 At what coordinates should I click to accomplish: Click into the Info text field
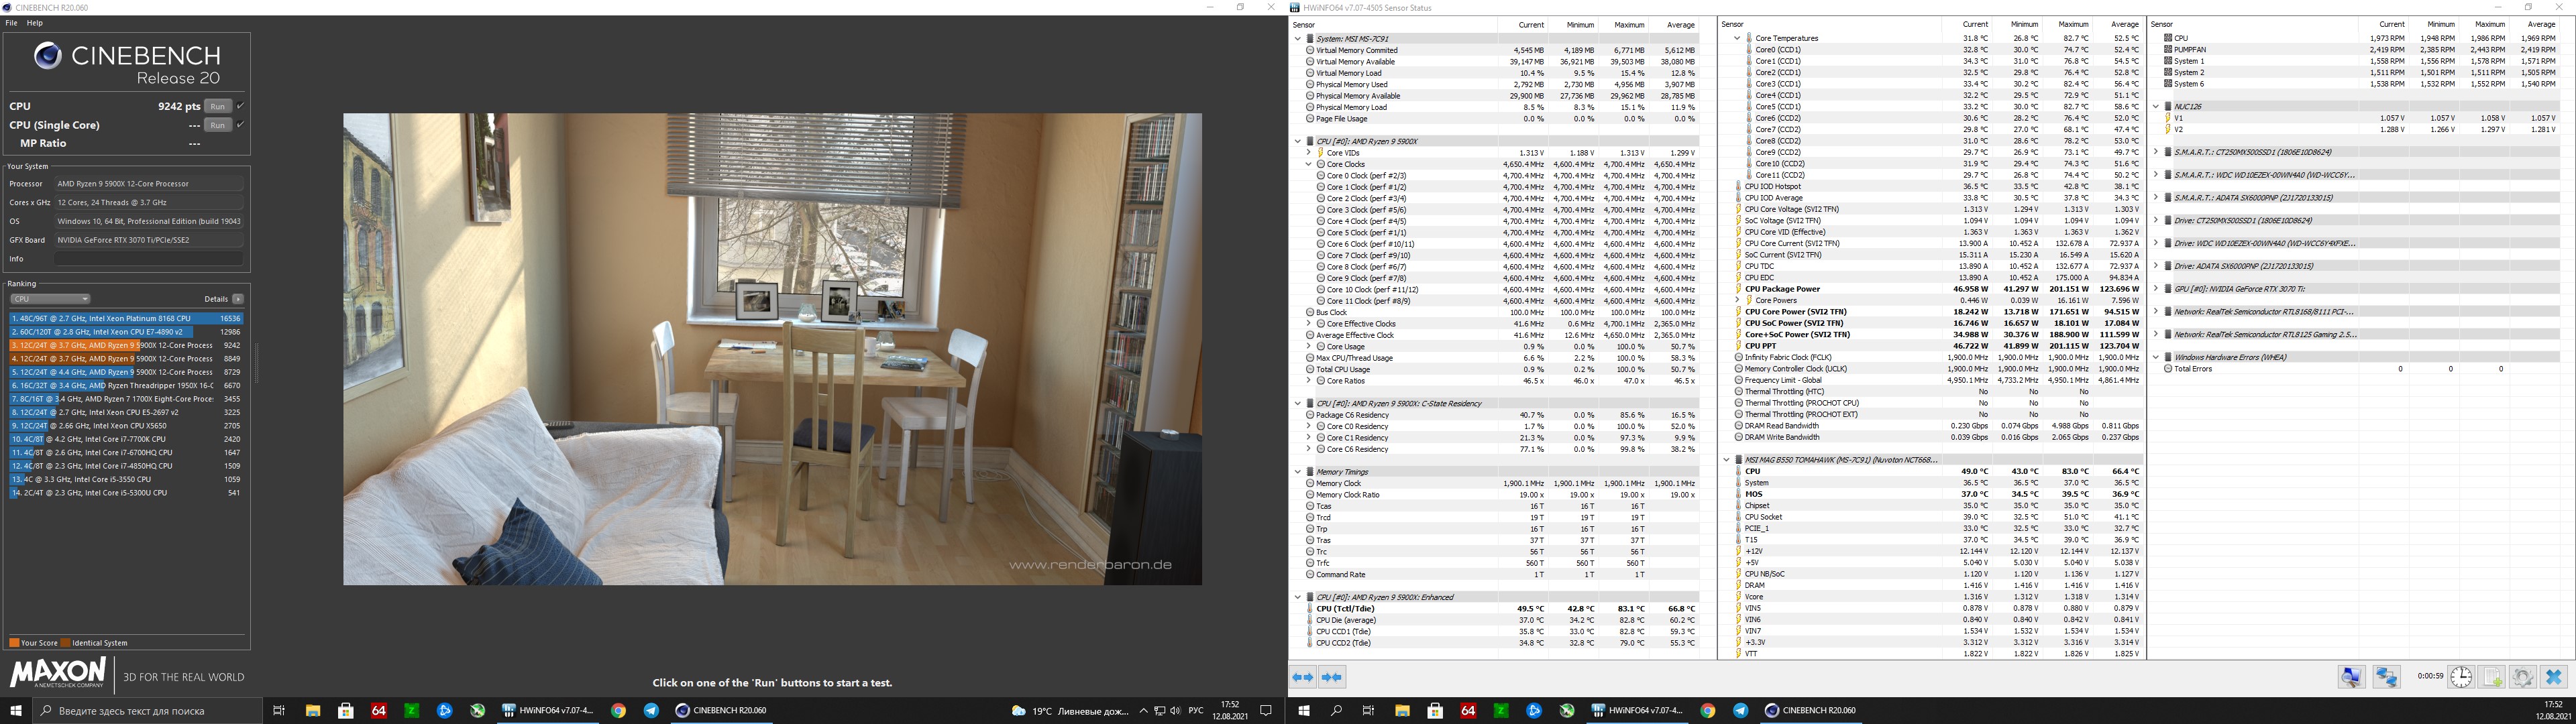(148, 259)
